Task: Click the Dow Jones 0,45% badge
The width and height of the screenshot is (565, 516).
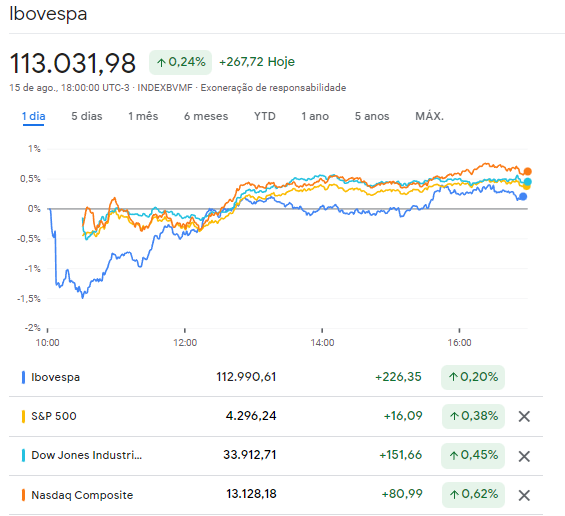Action: pos(473,455)
